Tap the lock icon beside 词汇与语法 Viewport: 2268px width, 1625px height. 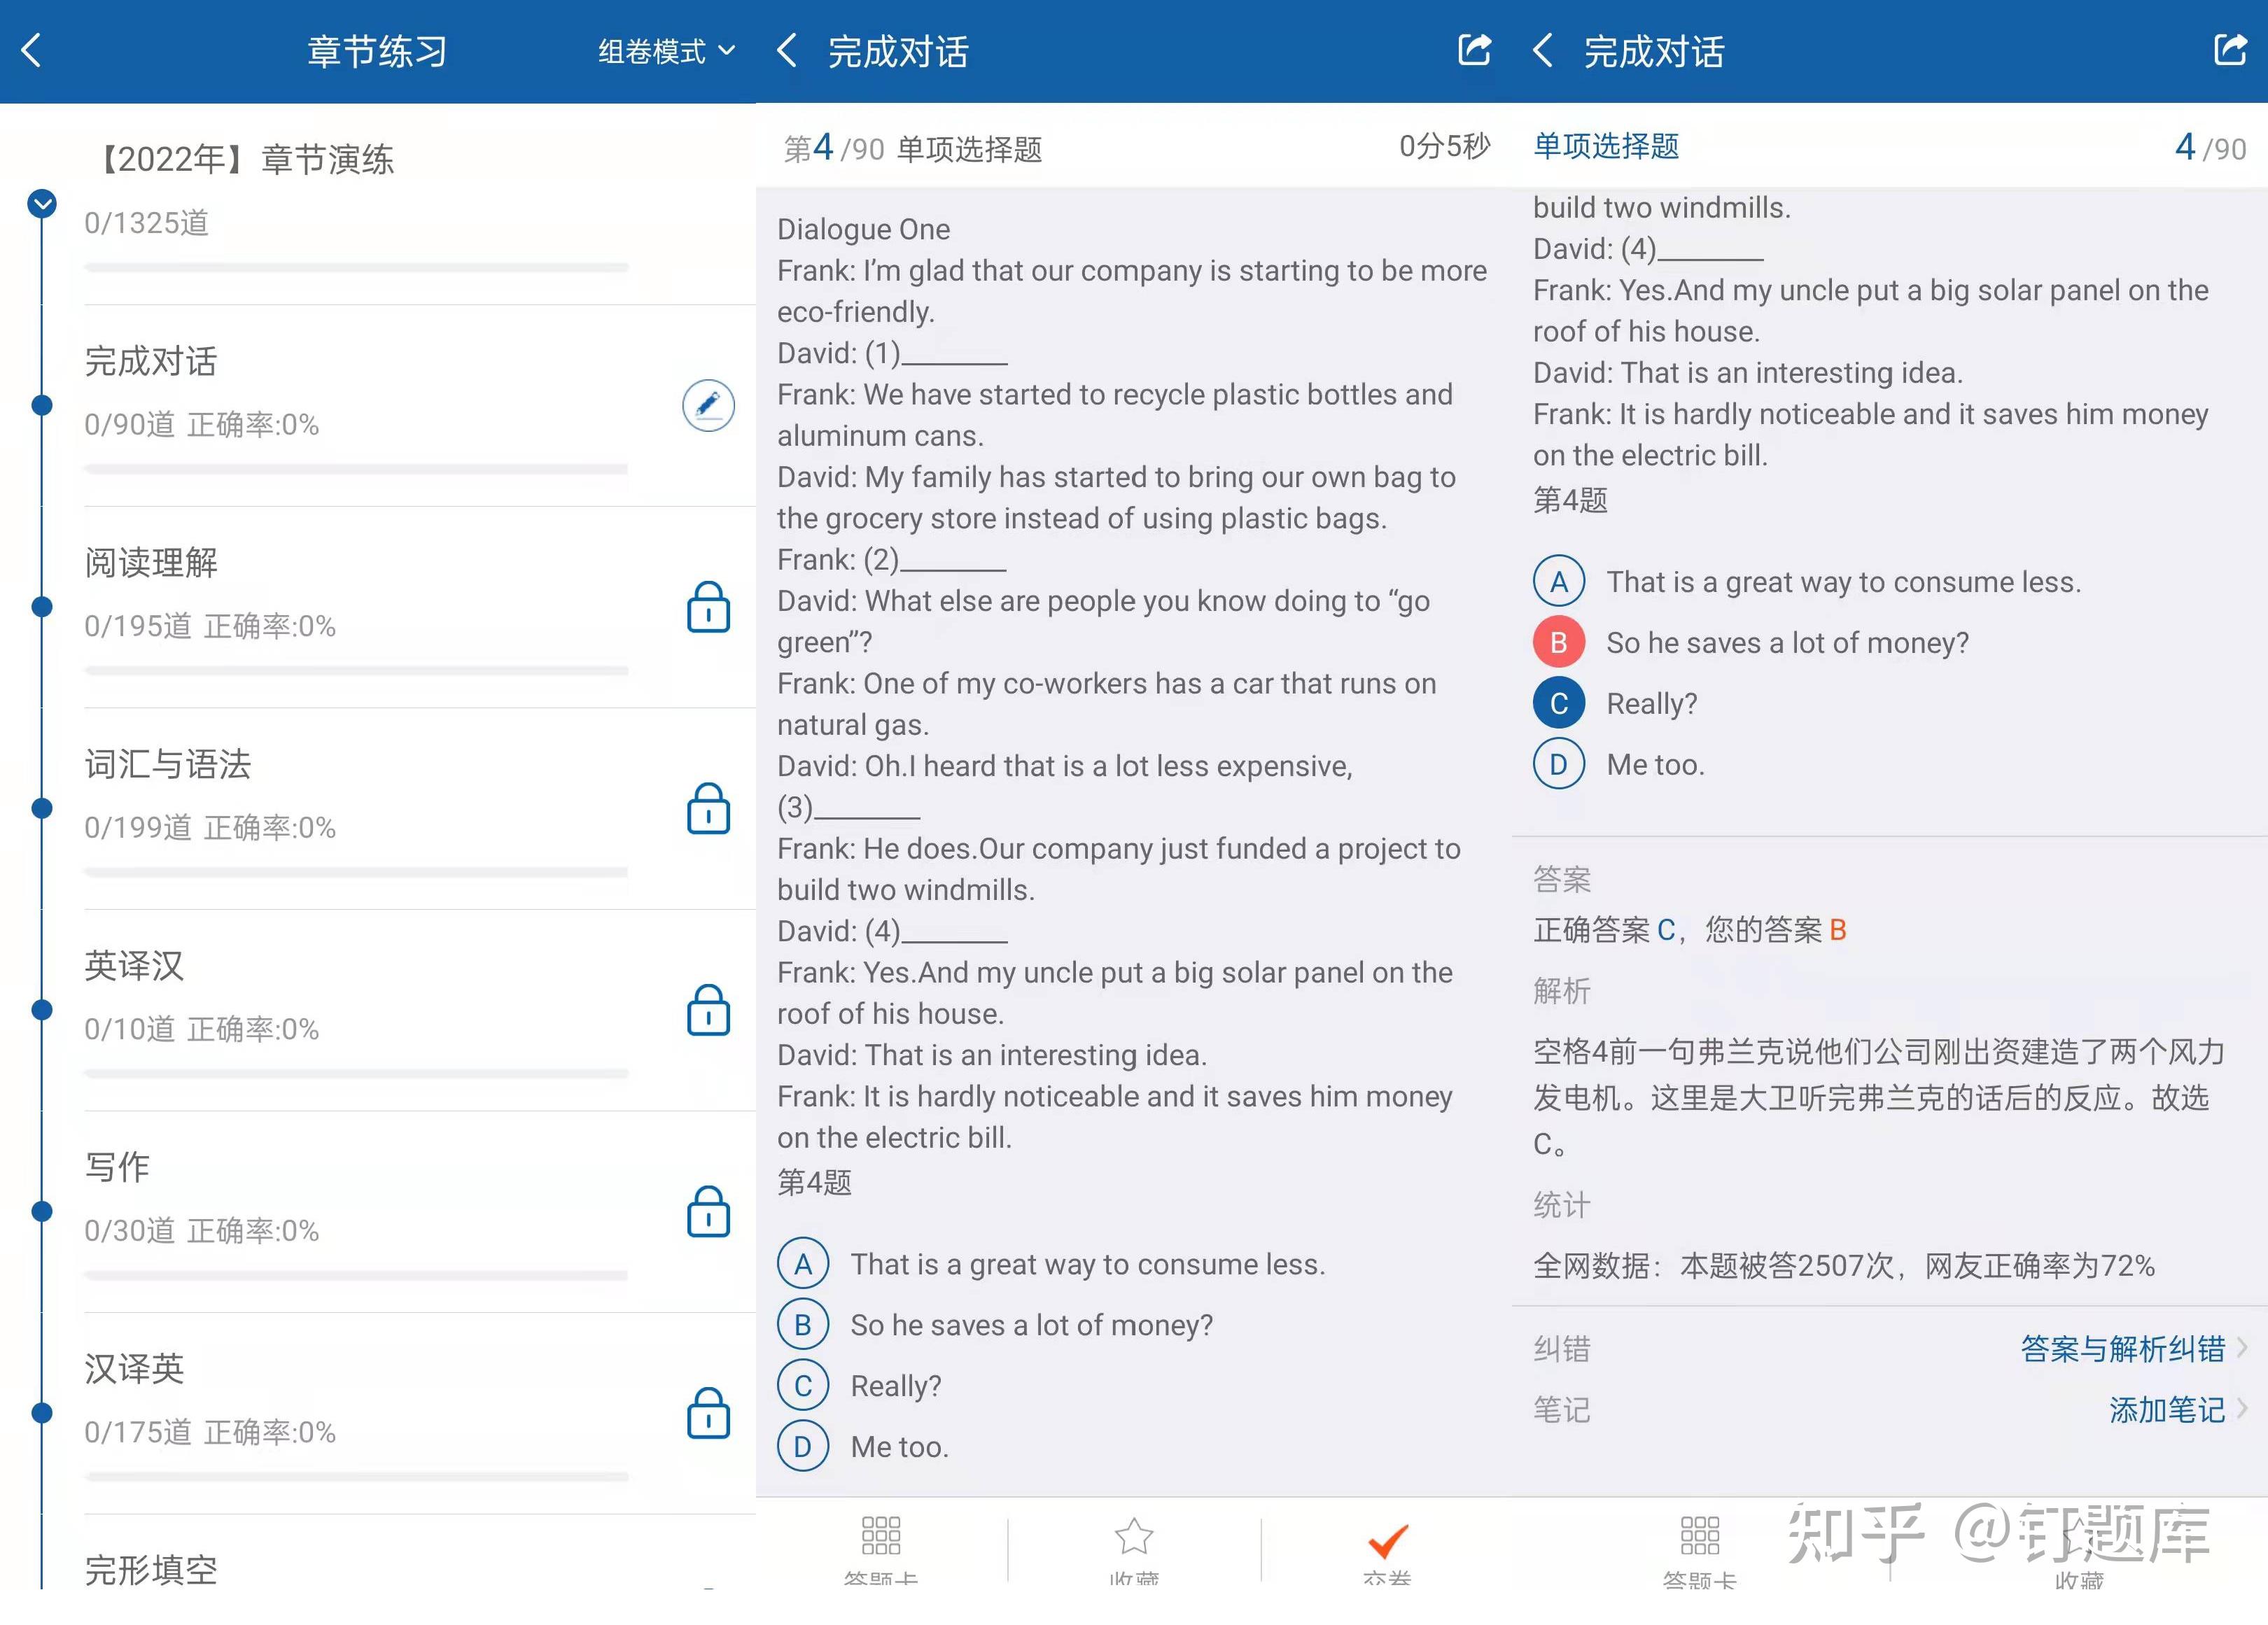[708, 808]
